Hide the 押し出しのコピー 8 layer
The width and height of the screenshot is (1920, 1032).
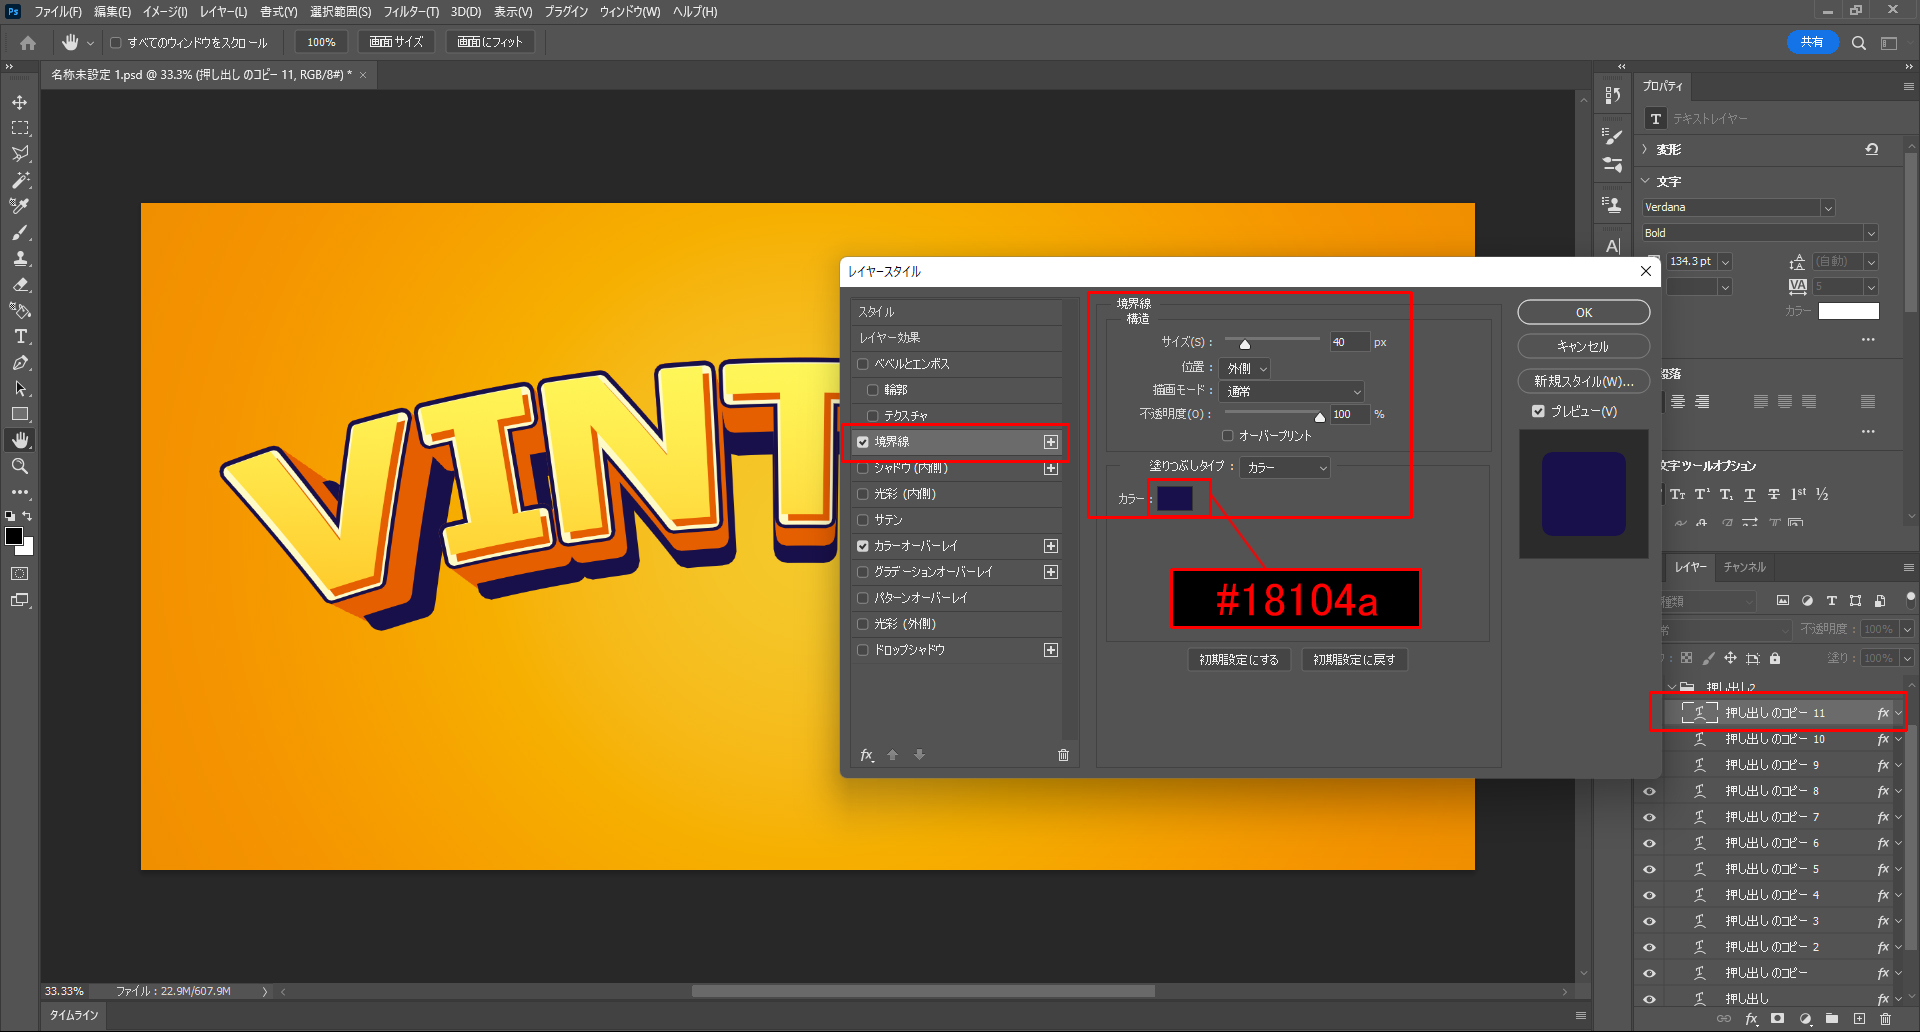click(x=1649, y=791)
